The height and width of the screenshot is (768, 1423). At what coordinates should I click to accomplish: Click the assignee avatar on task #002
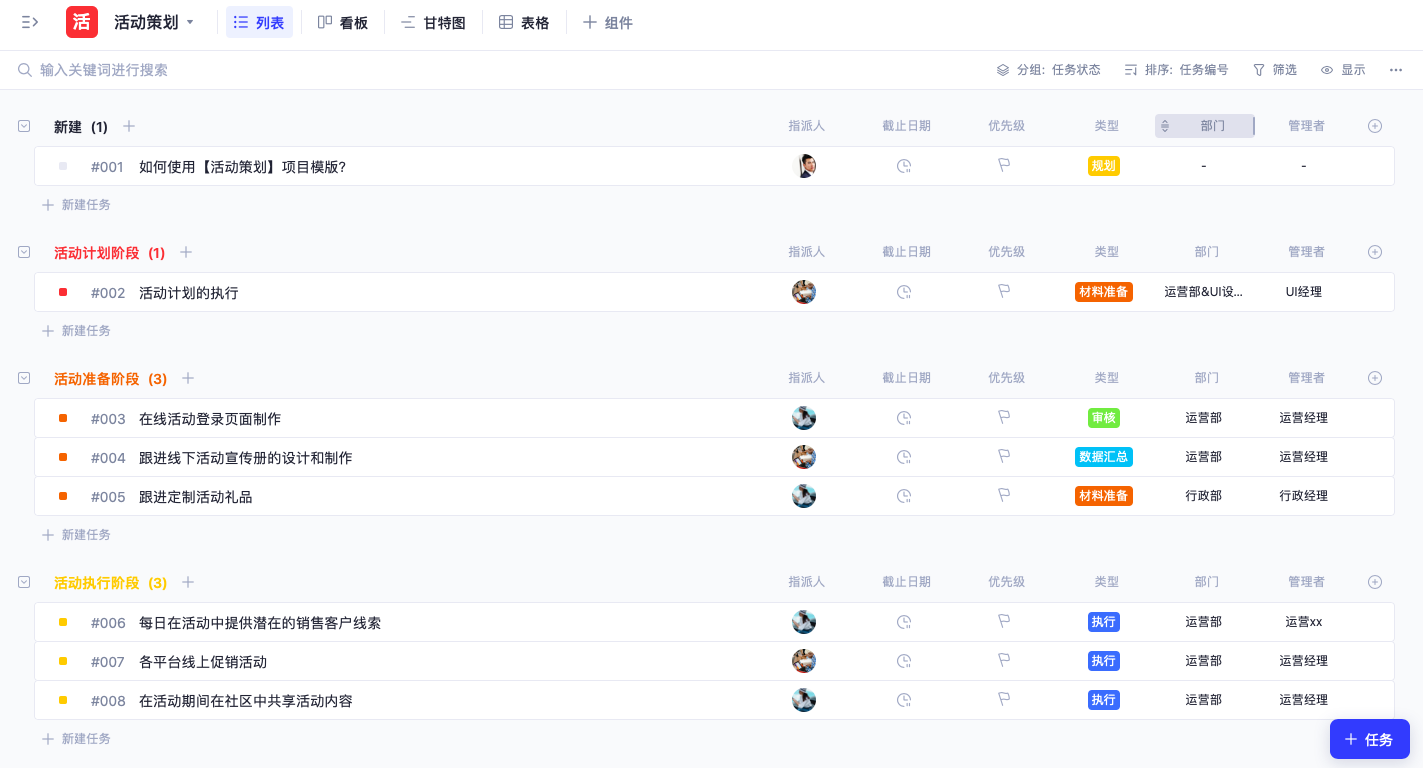point(804,291)
